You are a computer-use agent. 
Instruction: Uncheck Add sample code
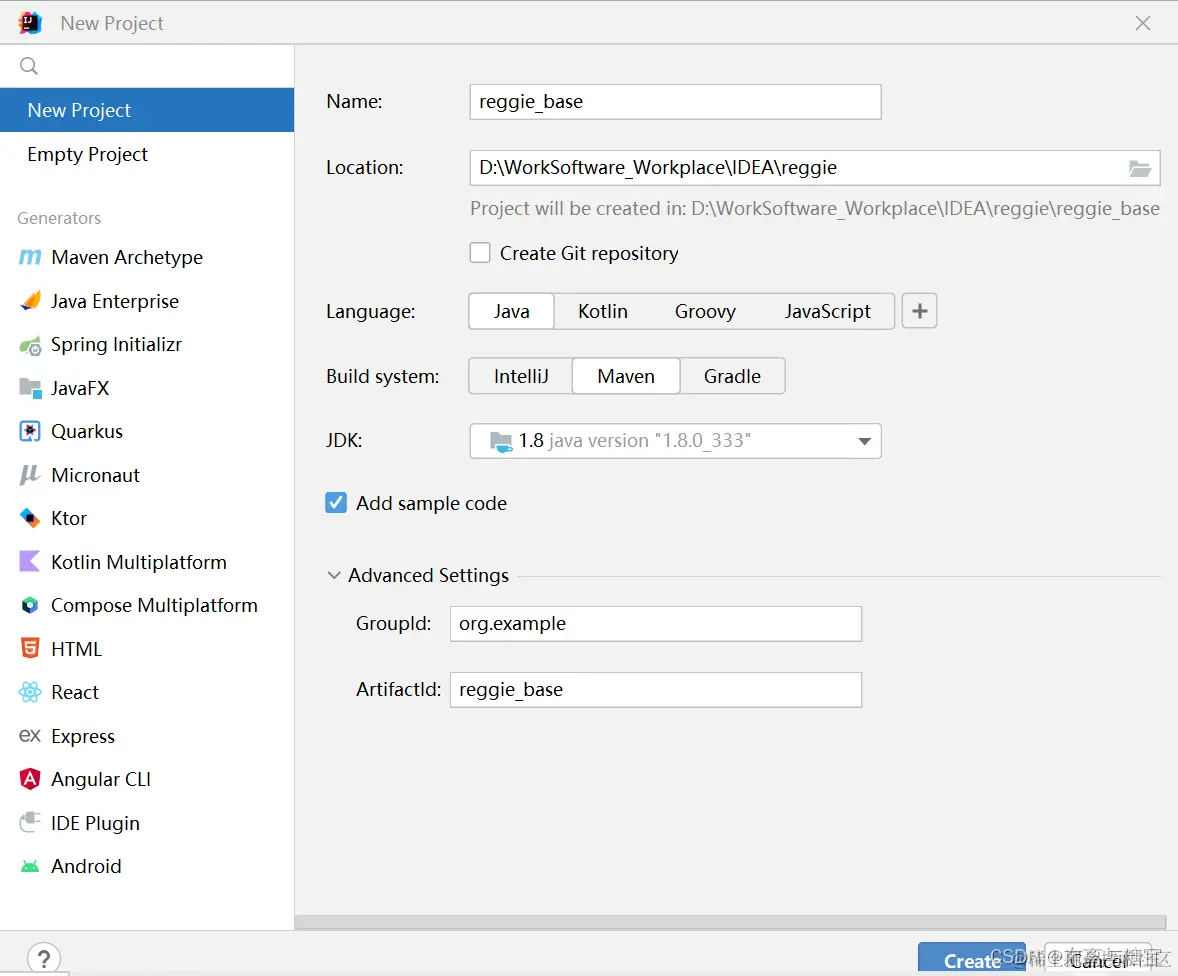(336, 503)
